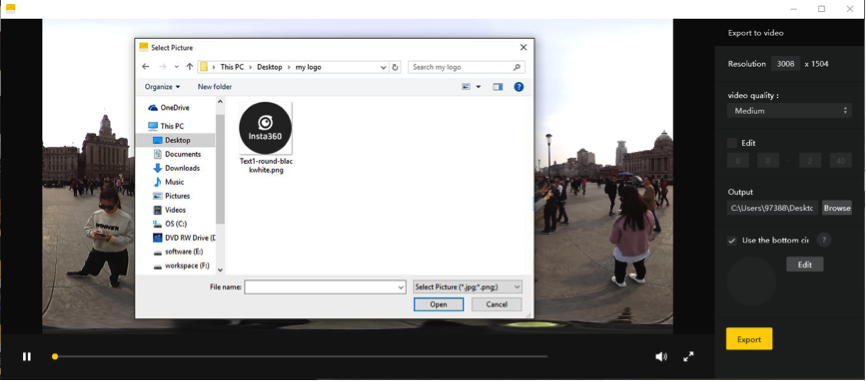The width and height of the screenshot is (866, 381).
Task: Open the Pictures folder
Action: pyautogui.click(x=171, y=196)
